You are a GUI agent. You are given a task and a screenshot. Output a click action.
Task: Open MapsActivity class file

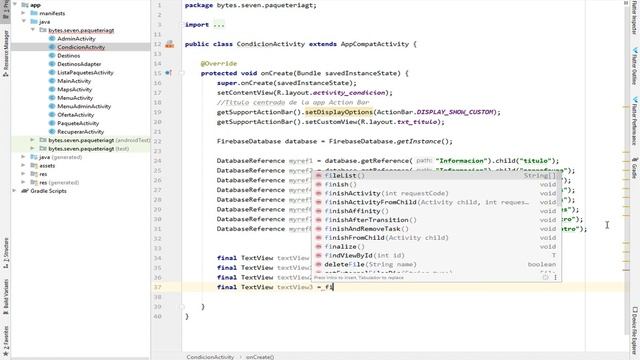(x=74, y=89)
